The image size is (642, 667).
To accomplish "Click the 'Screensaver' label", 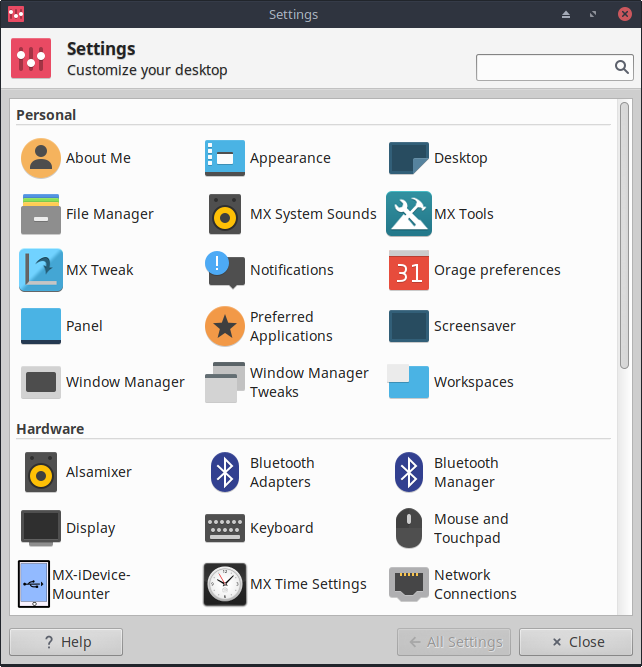I will pos(474,326).
